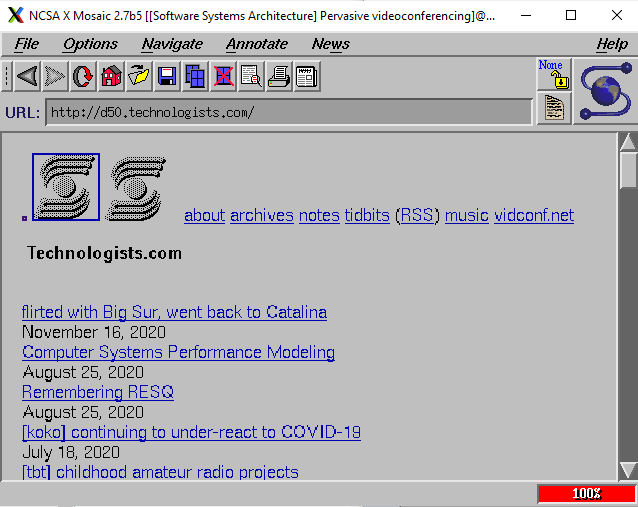
Task: Minimize the NCSA X Mosaic window
Action: point(526,15)
